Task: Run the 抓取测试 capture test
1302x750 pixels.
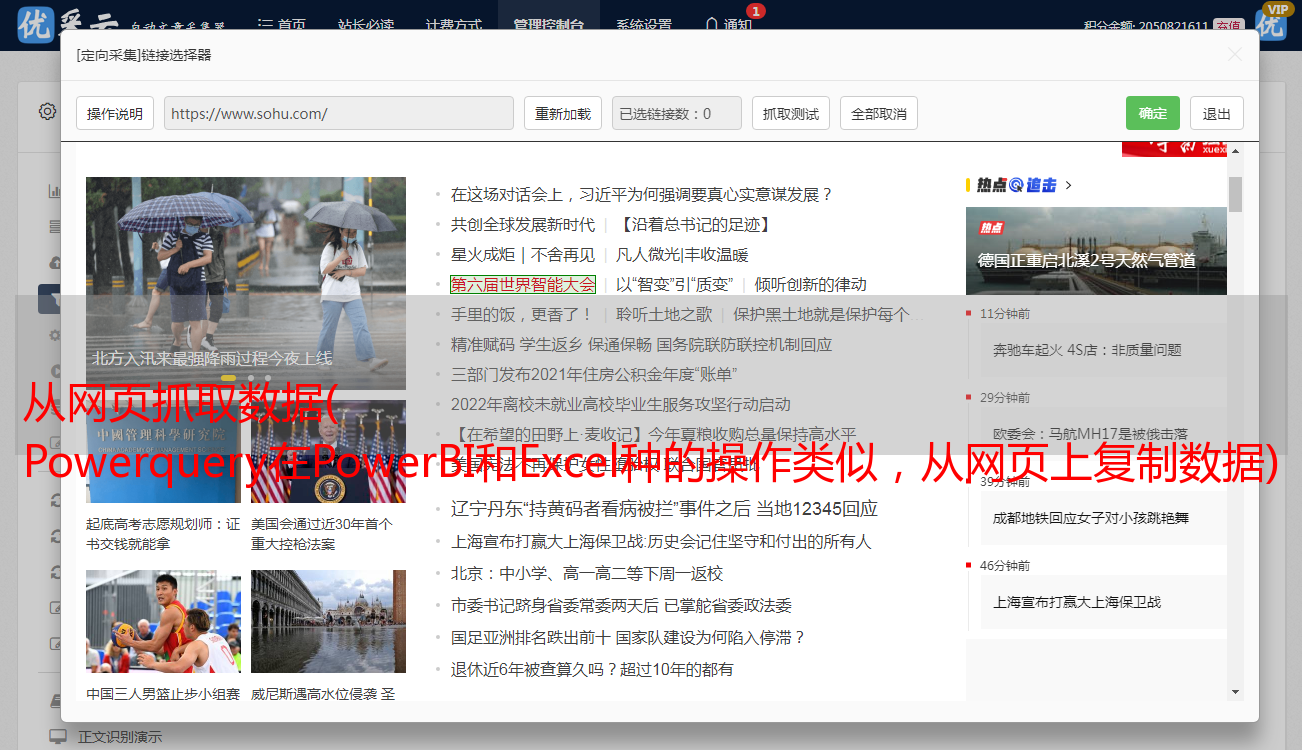Action: pyautogui.click(x=791, y=114)
